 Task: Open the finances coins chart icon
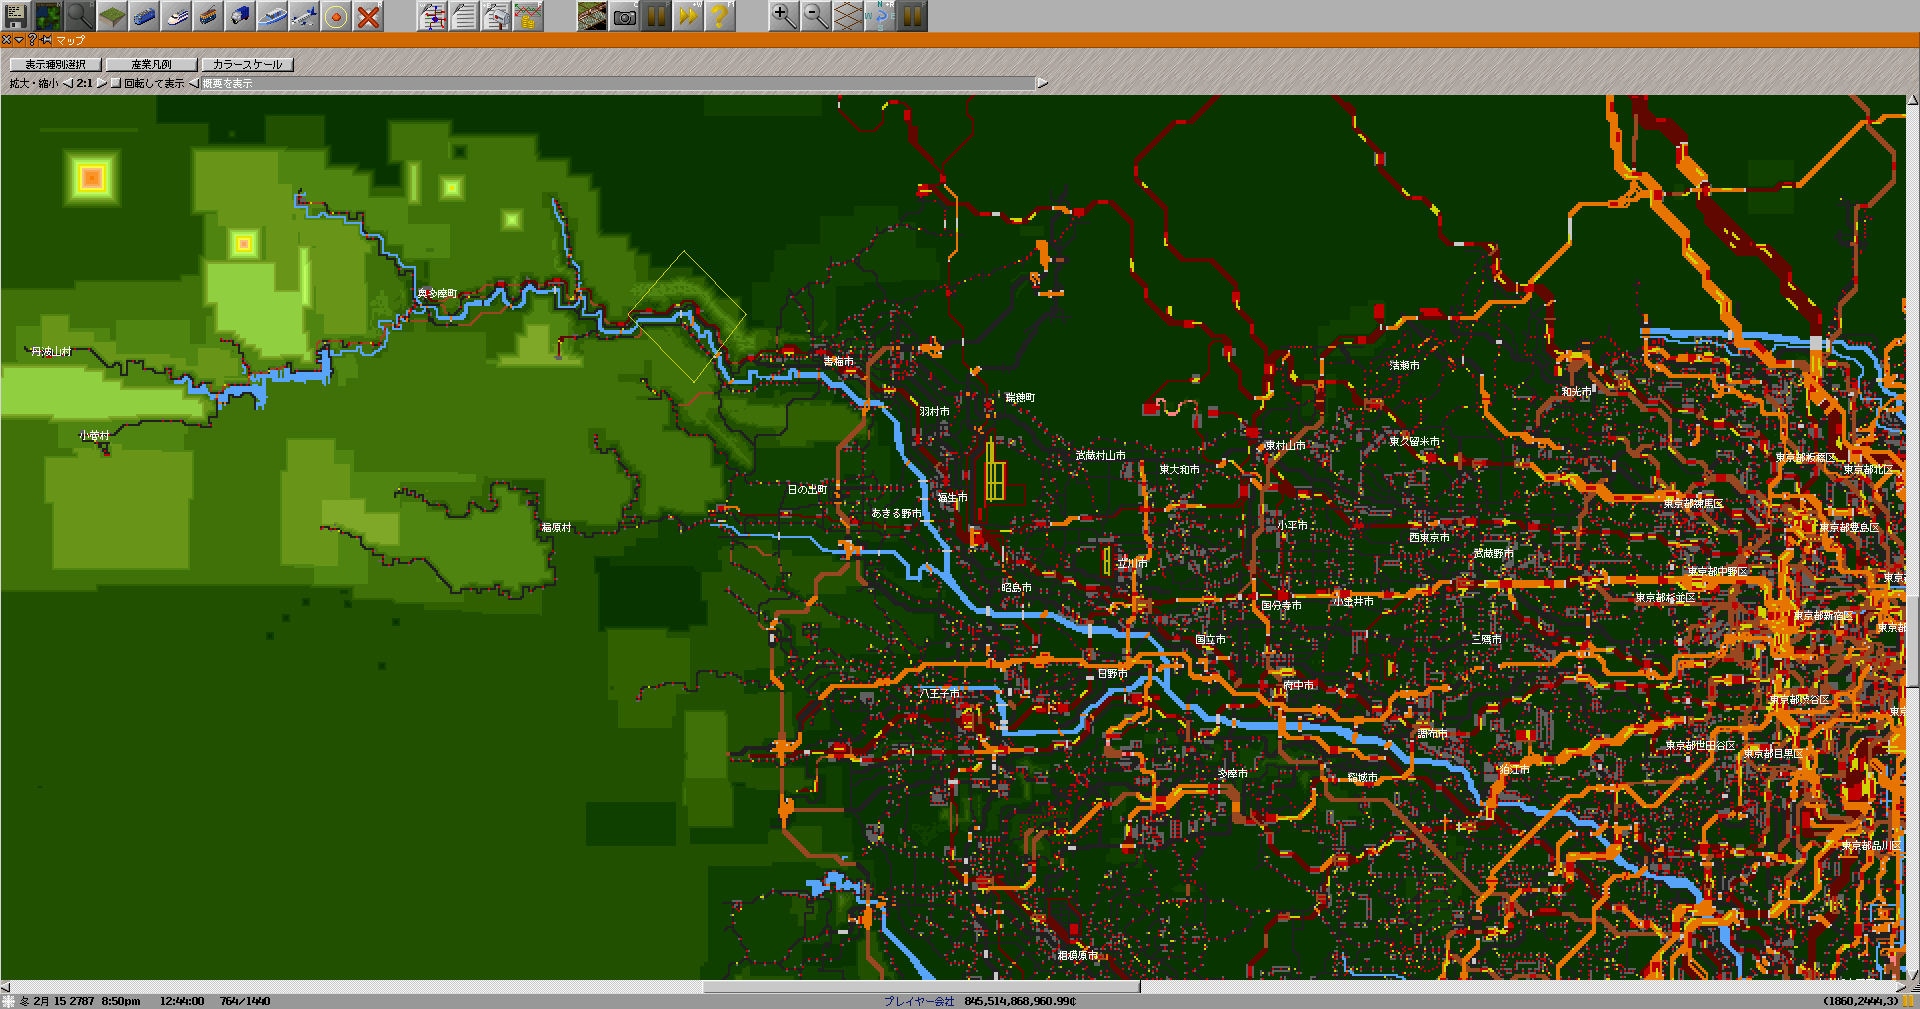point(528,16)
